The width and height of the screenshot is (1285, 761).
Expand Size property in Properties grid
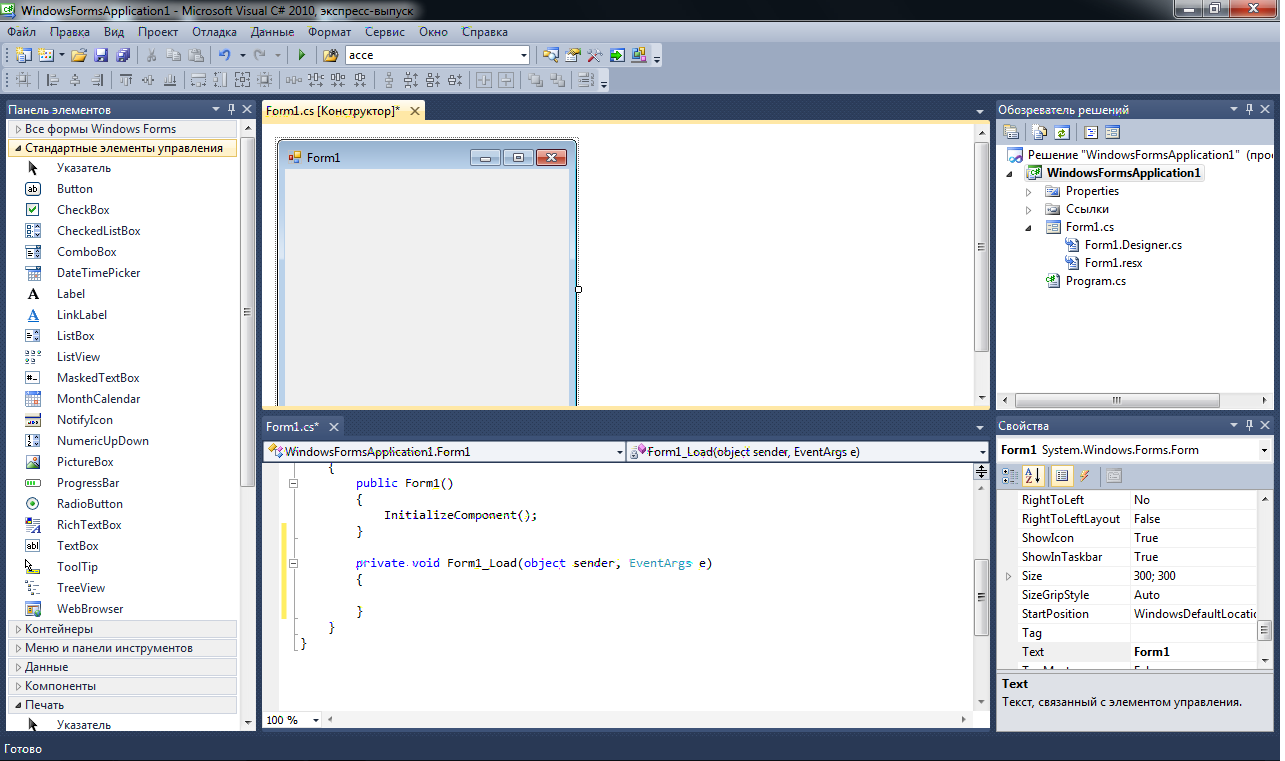point(1008,576)
